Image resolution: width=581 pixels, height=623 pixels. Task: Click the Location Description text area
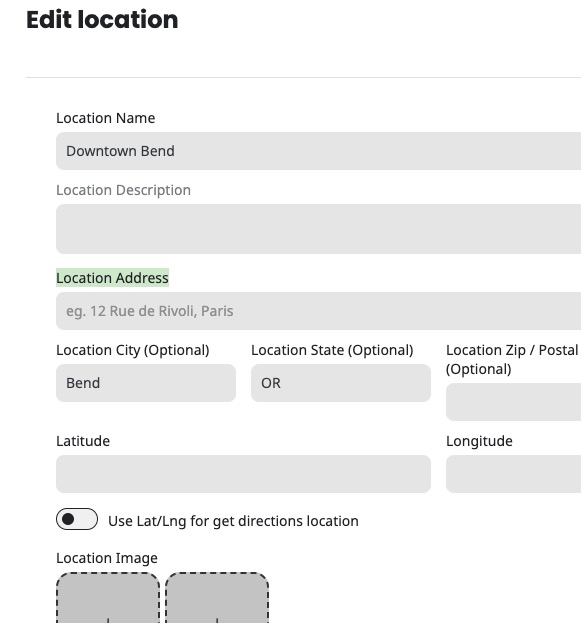point(318,229)
